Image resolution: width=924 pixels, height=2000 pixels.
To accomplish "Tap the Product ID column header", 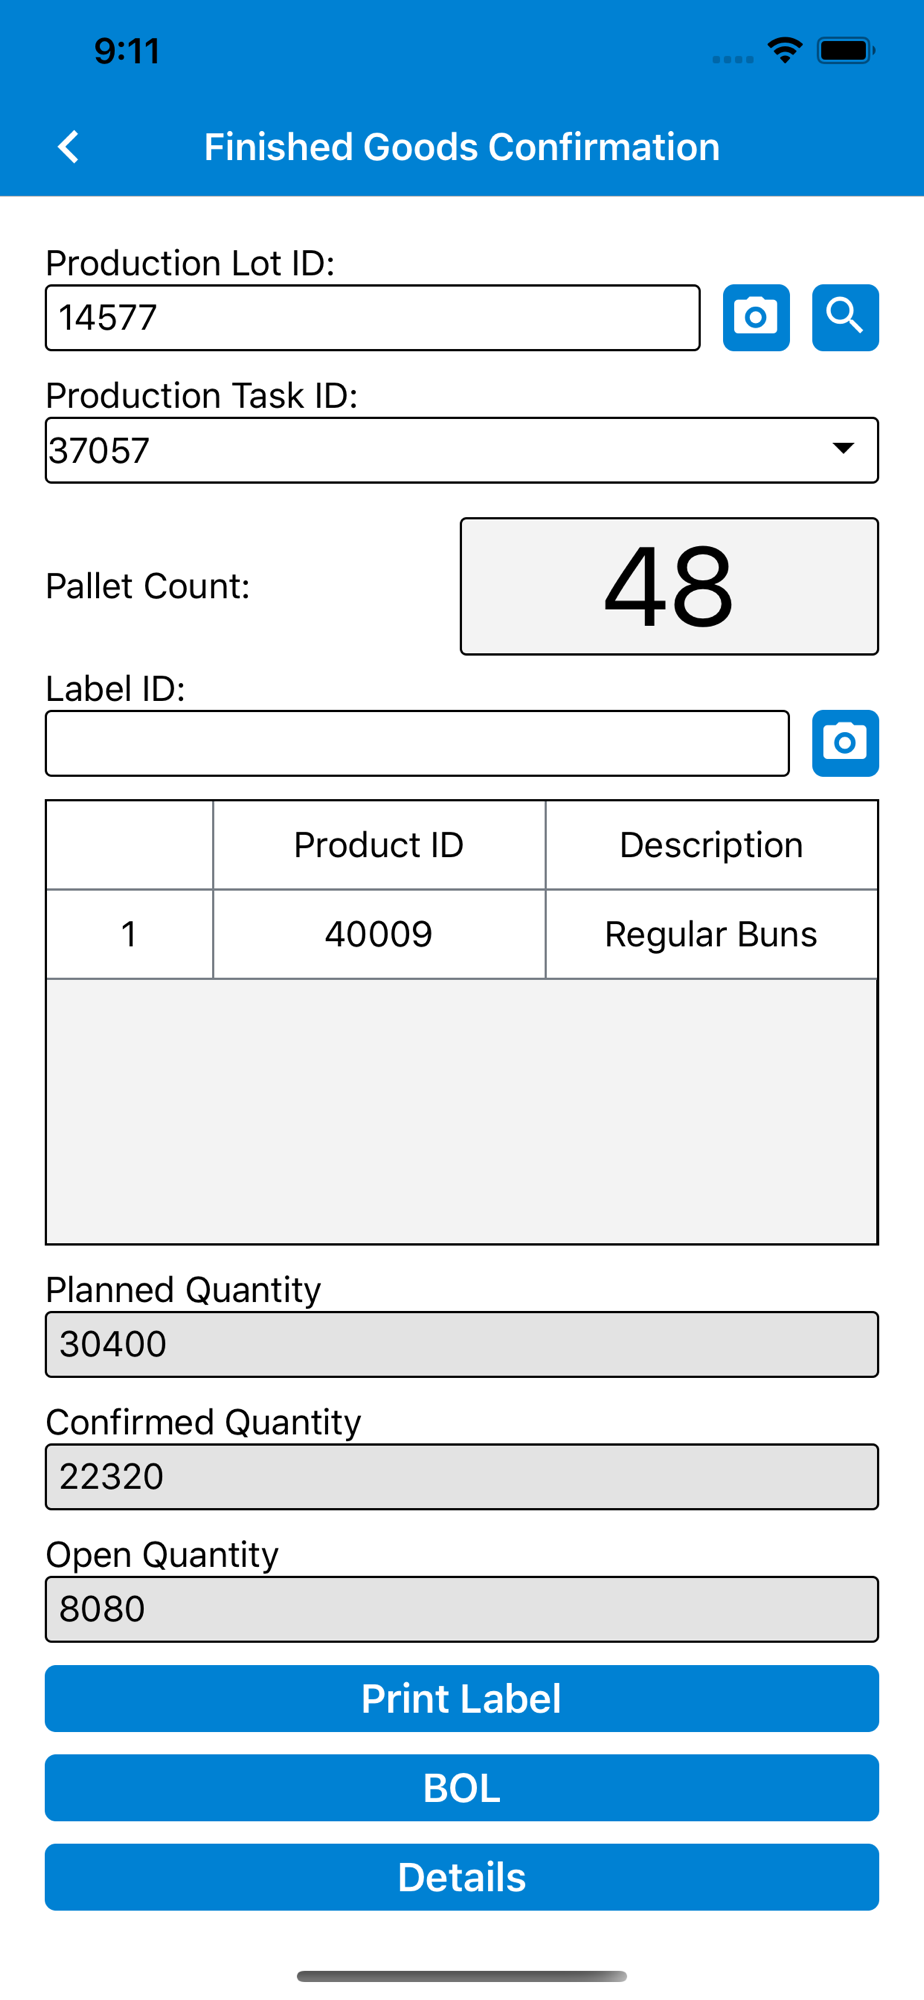I will pos(378,845).
